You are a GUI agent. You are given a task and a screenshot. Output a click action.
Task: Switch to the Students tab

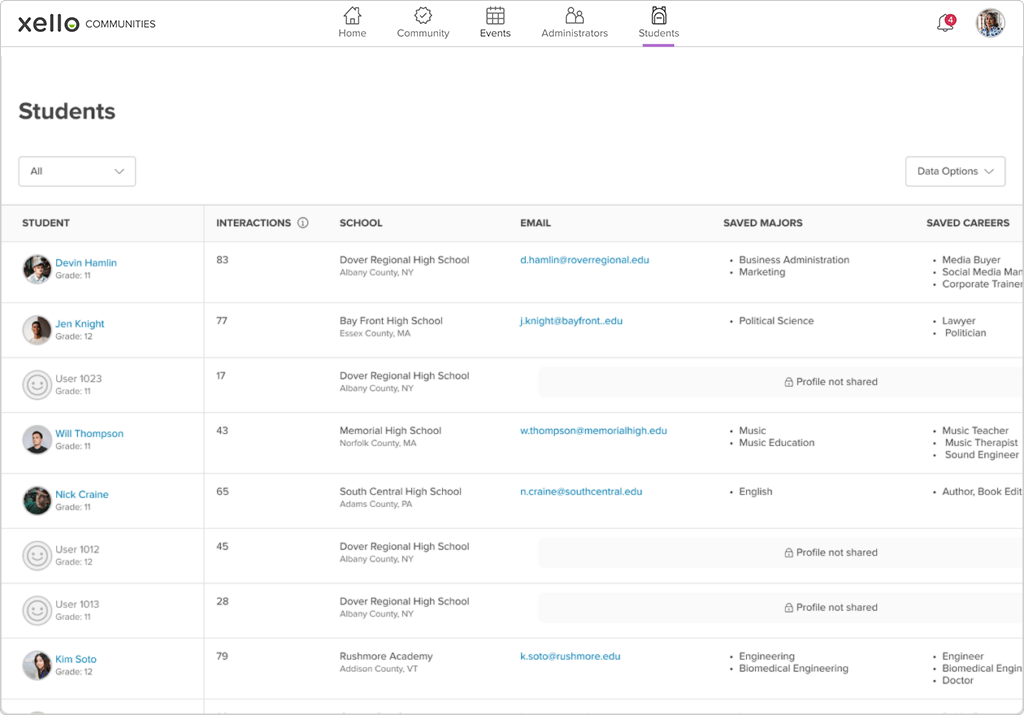click(658, 23)
